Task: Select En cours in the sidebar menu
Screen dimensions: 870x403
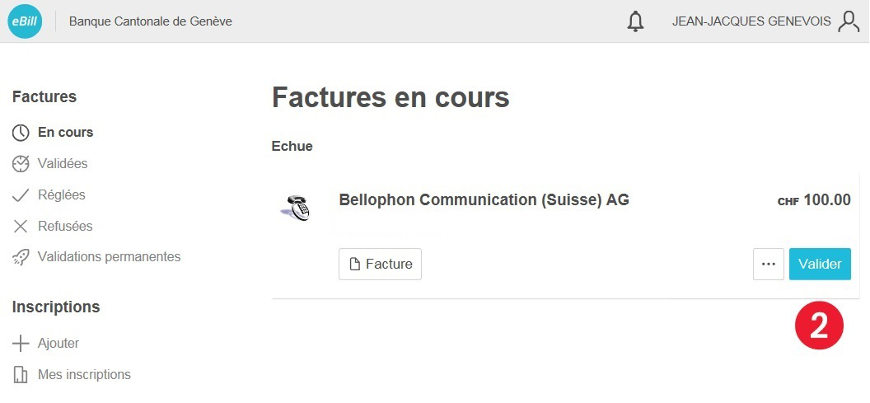Action: pyautogui.click(x=65, y=133)
